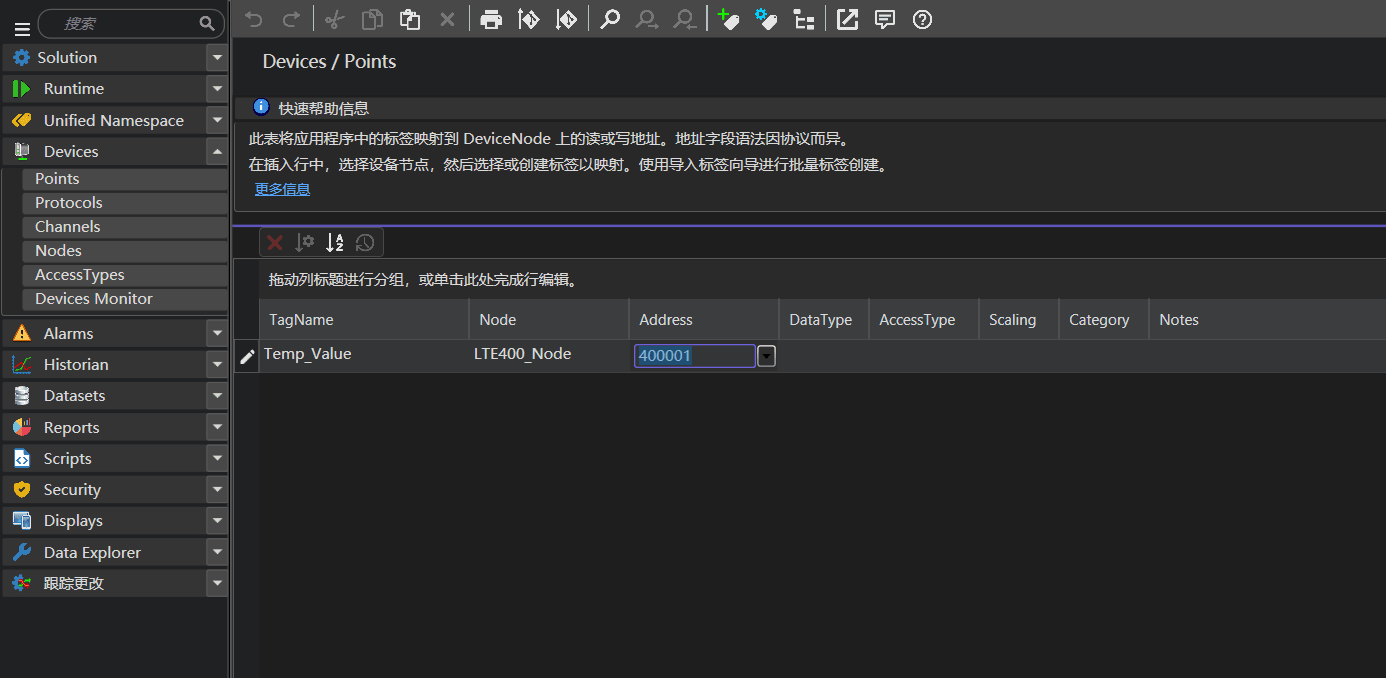
Task: Expand the Scripts section arrow
Action: (x=217, y=458)
